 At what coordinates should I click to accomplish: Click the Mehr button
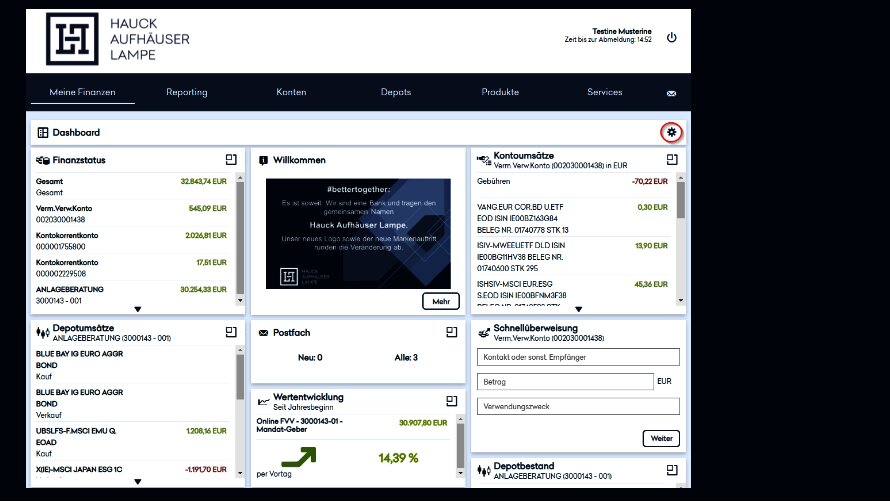pyautogui.click(x=441, y=301)
